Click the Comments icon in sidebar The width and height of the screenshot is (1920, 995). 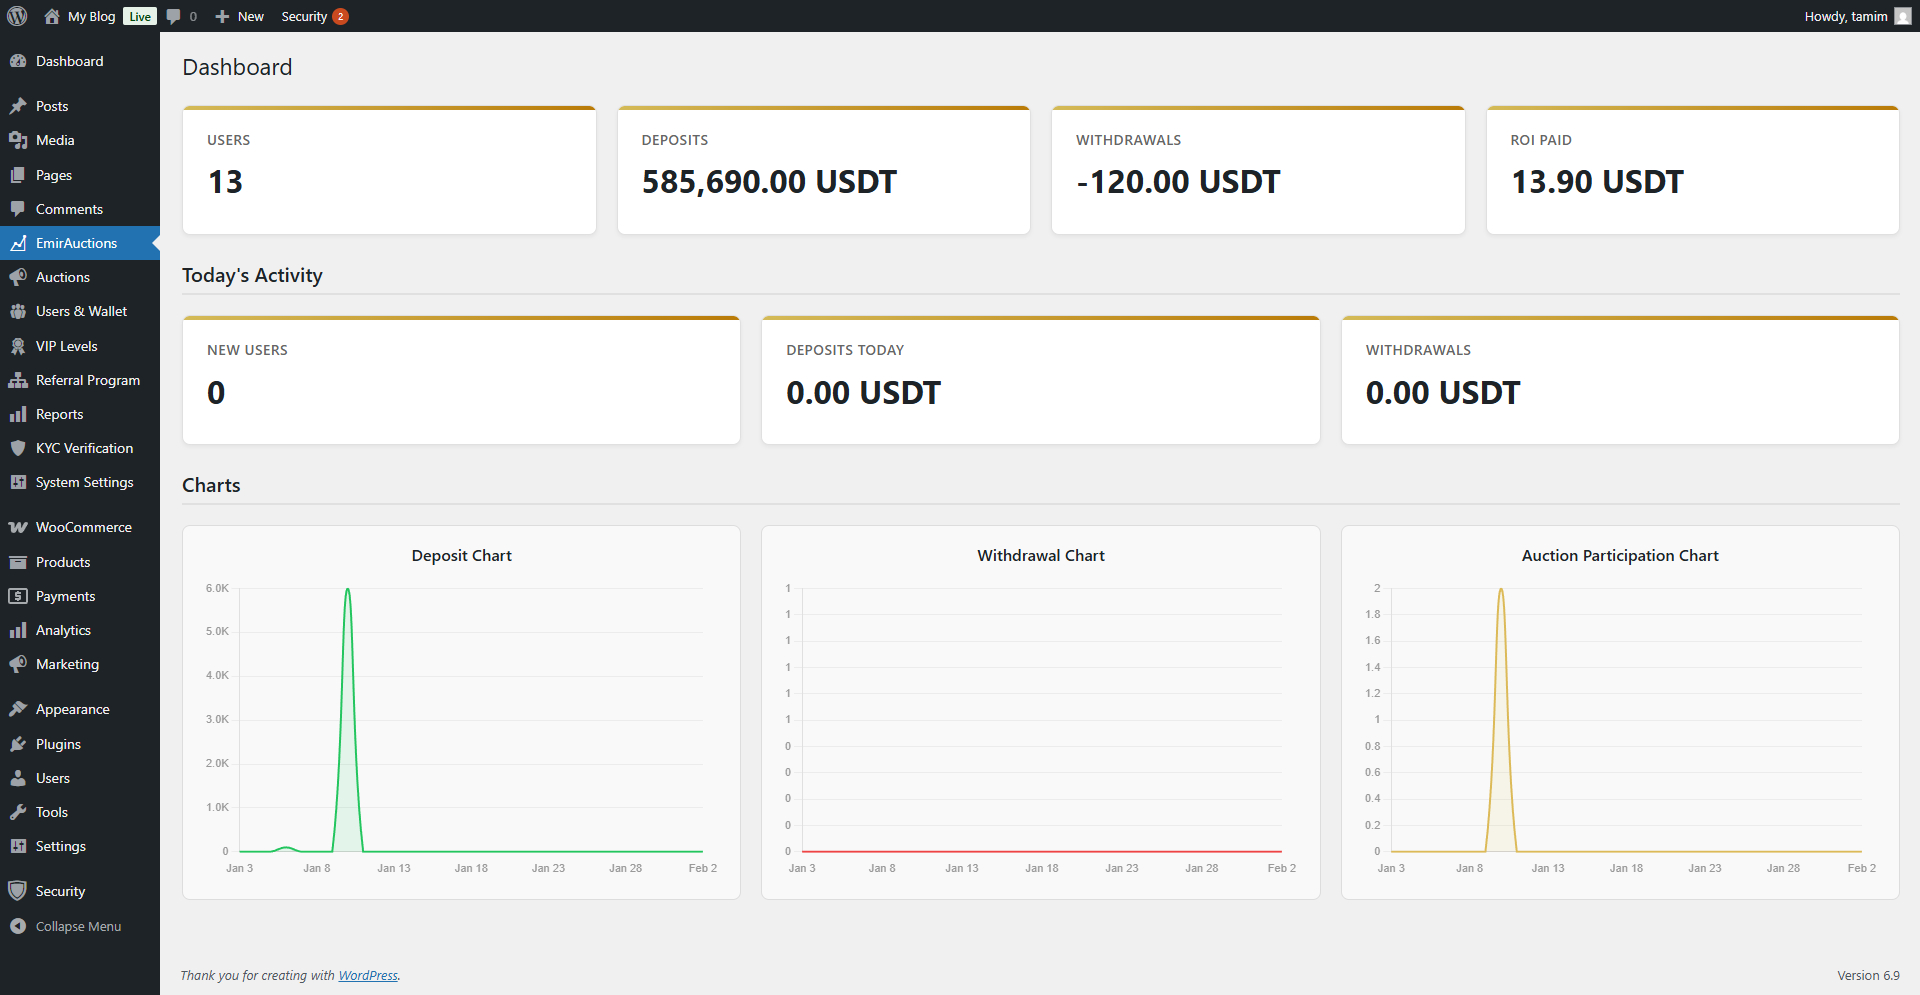[x=18, y=209]
